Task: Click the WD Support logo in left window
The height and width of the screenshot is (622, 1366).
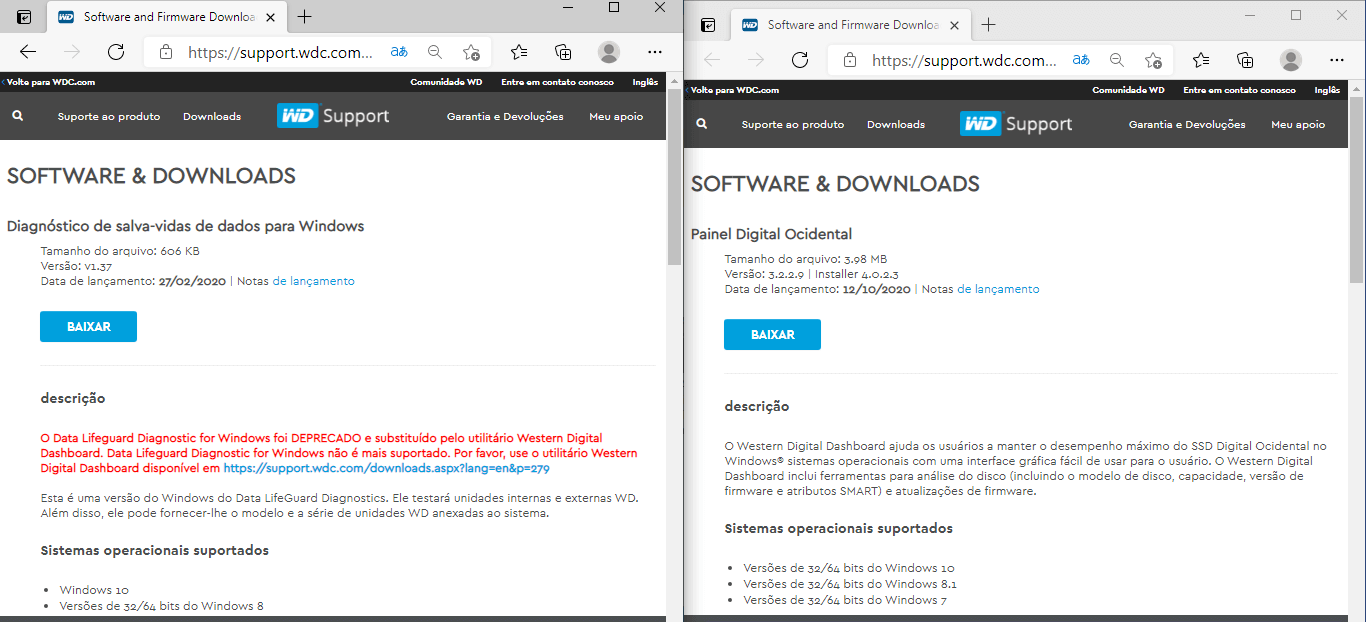Action: (333, 116)
